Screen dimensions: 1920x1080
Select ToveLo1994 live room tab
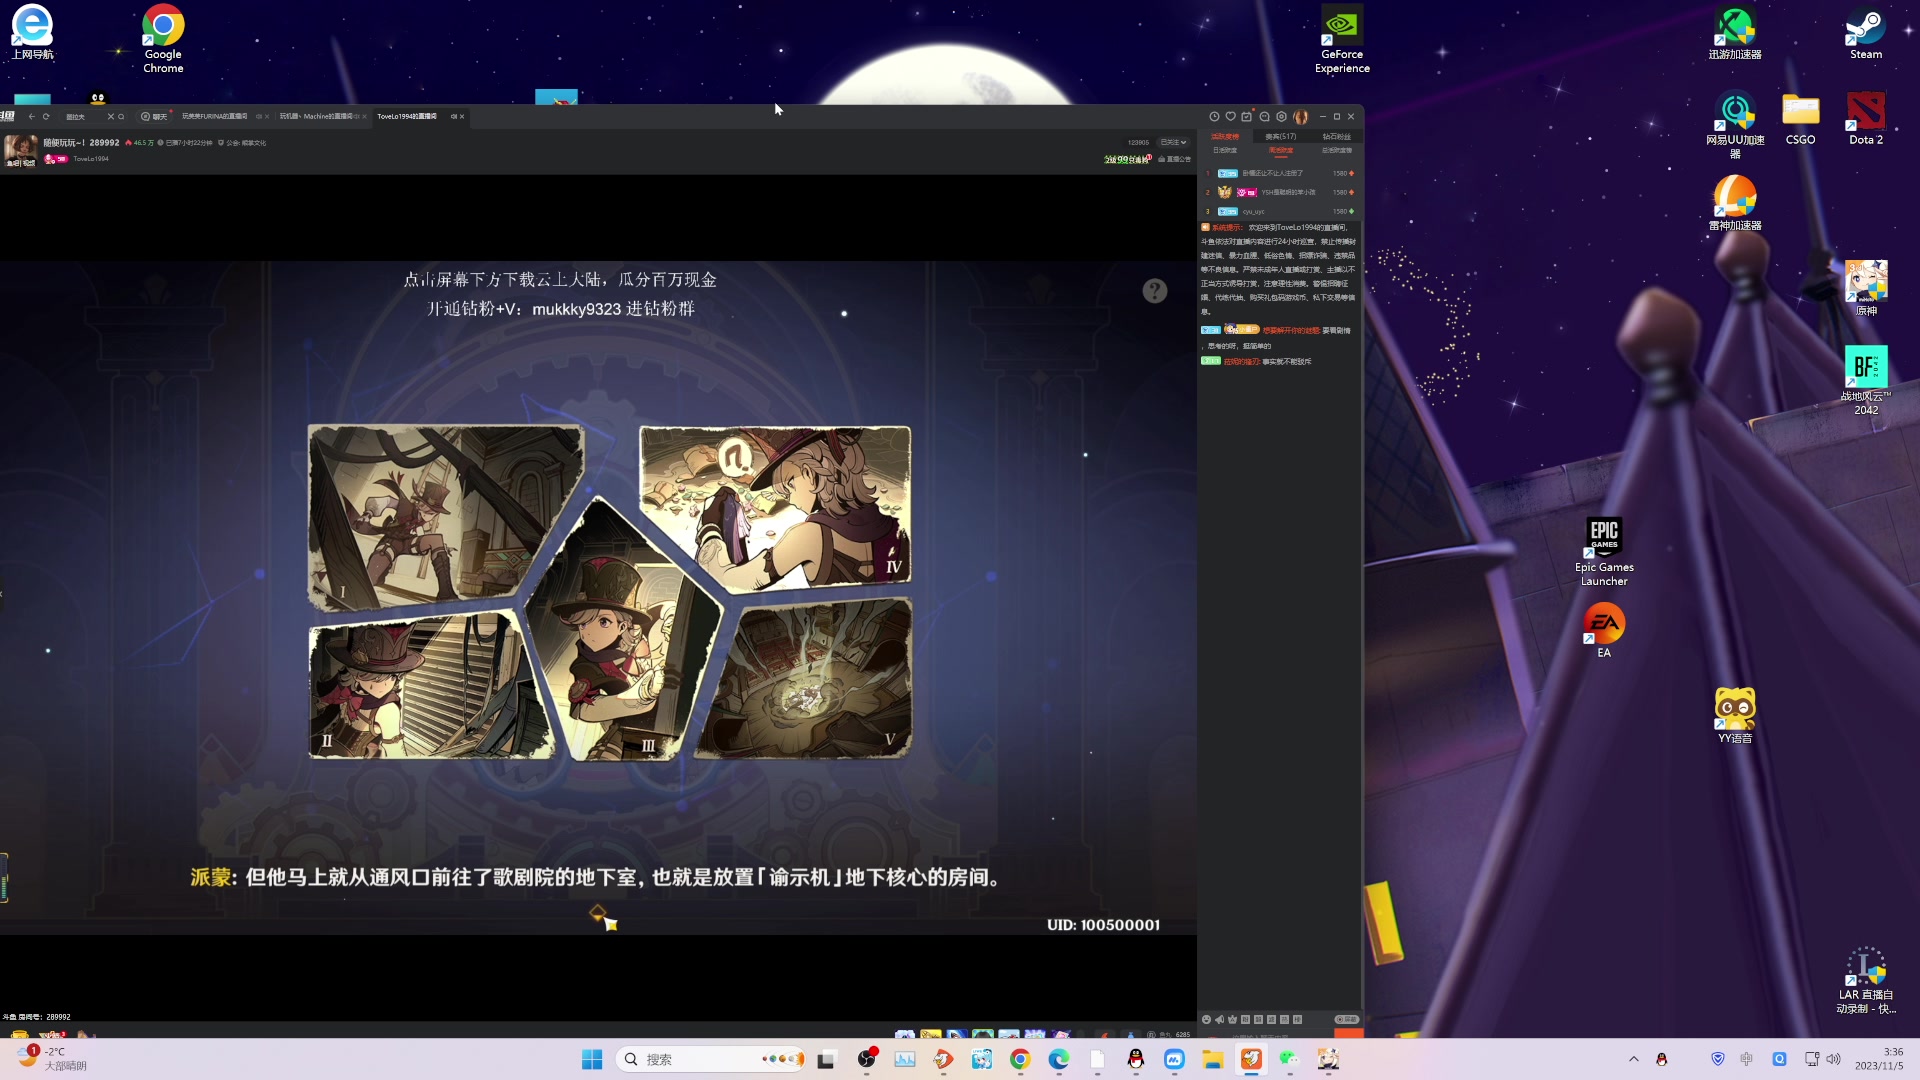(x=407, y=116)
